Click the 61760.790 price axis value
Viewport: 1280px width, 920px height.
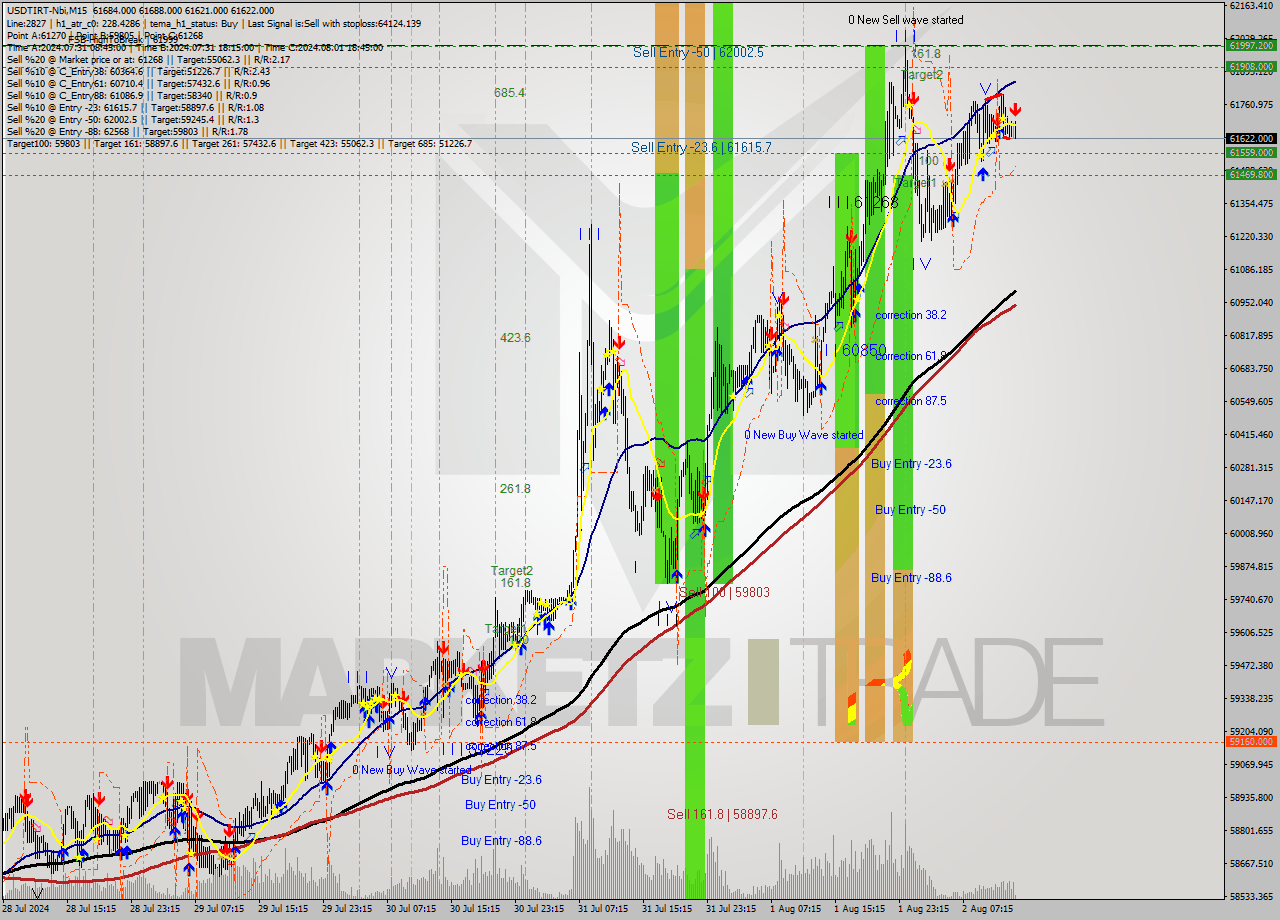tap(1251, 104)
